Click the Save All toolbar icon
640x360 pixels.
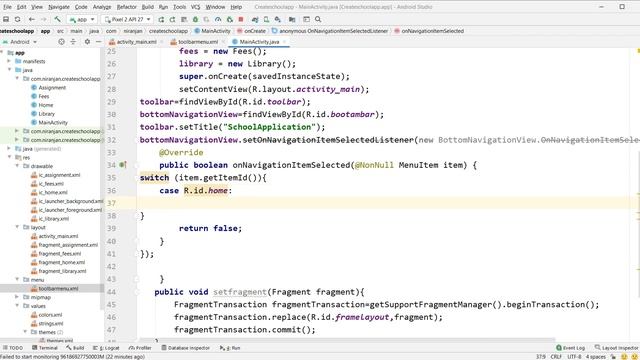(6, 19)
